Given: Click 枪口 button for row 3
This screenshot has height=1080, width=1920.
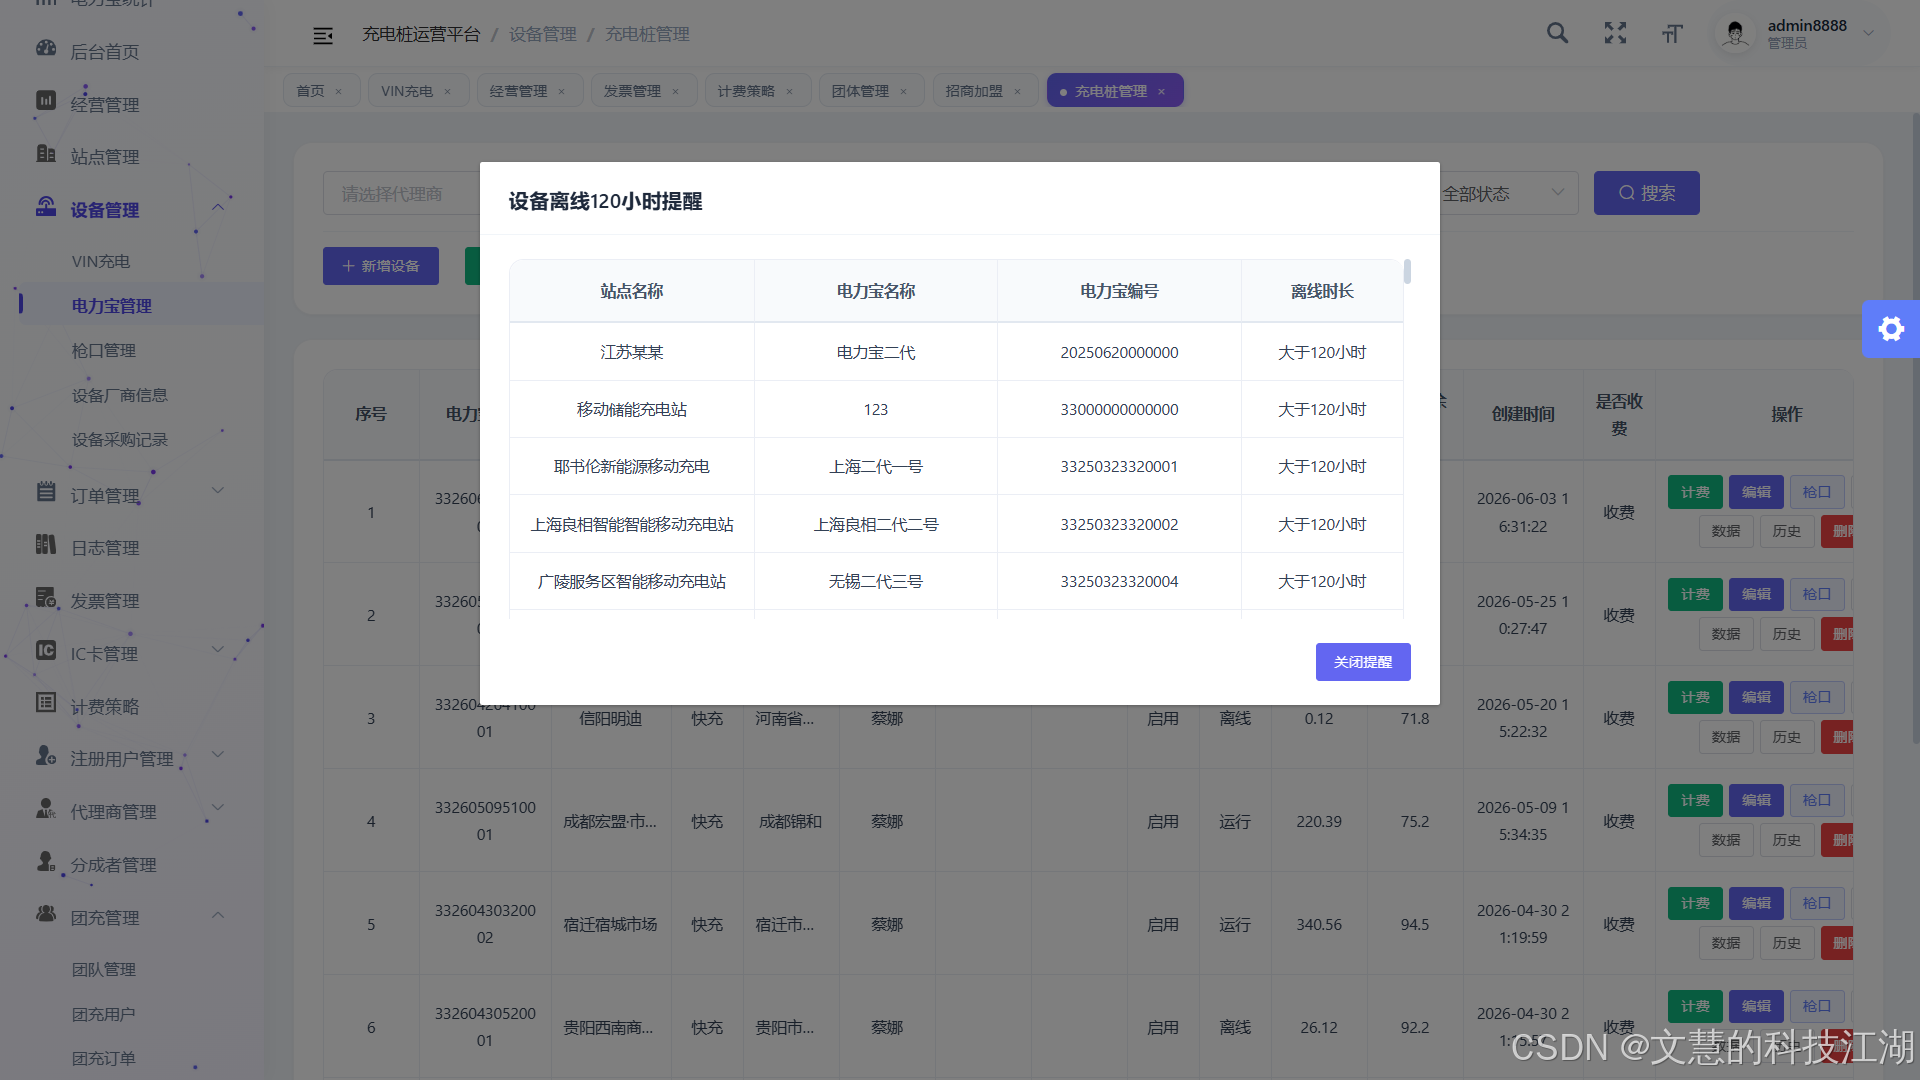Looking at the screenshot, I should pyautogui.click(x=1817, y=697).
